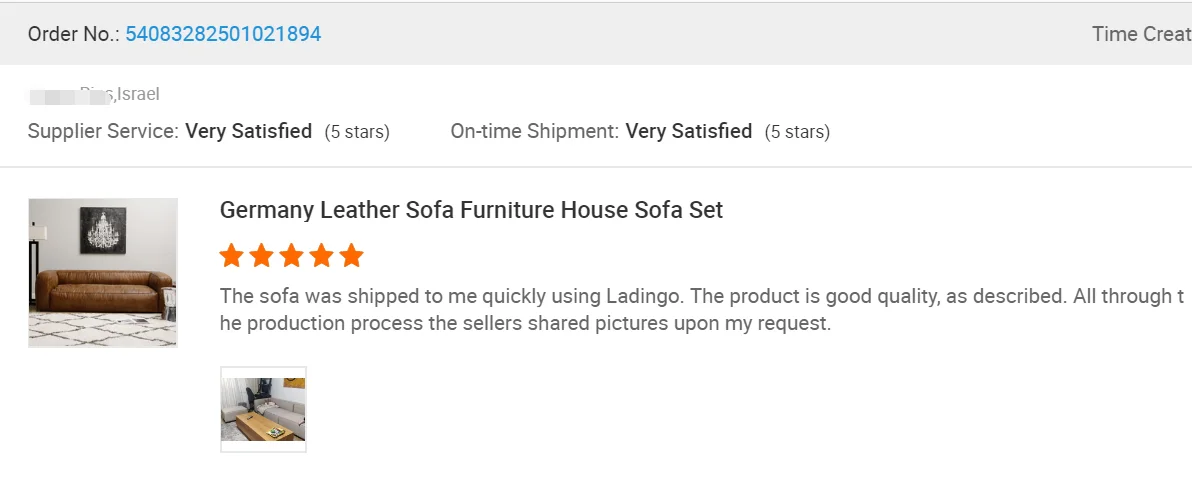Image resolution: width=1192 pixels, height=482 pixels.
Task: Click the brown leather sofa product thumbnail
Action: tap(103, 273)
